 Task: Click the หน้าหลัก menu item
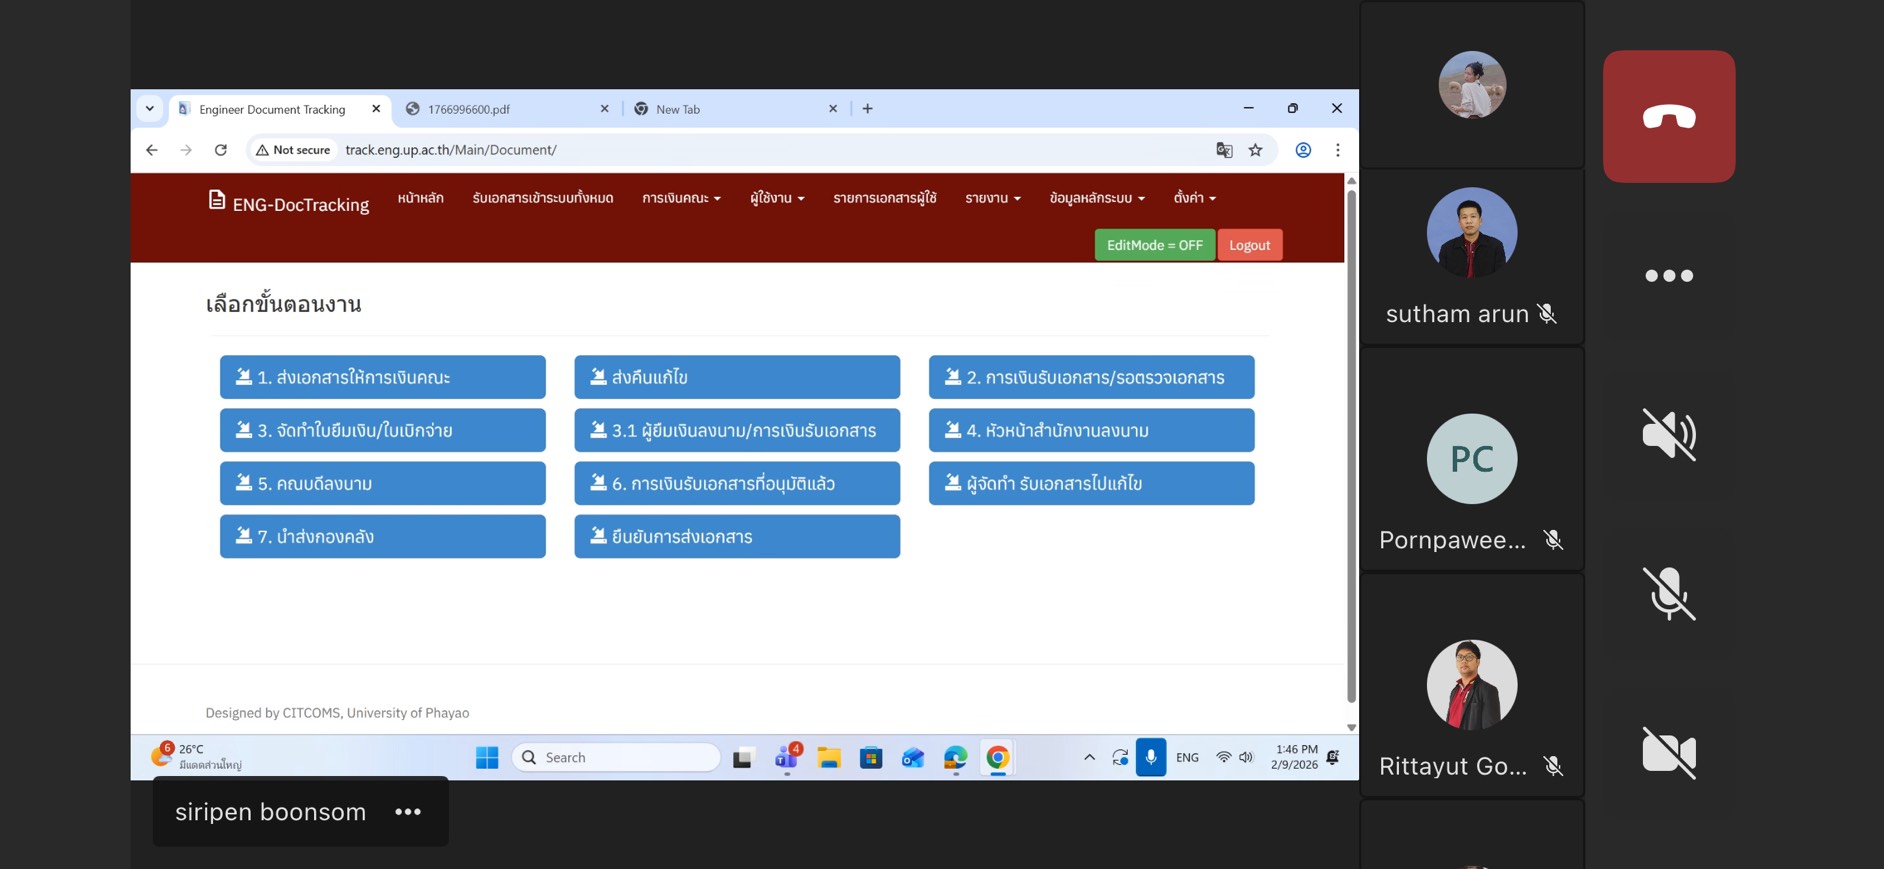420,198
